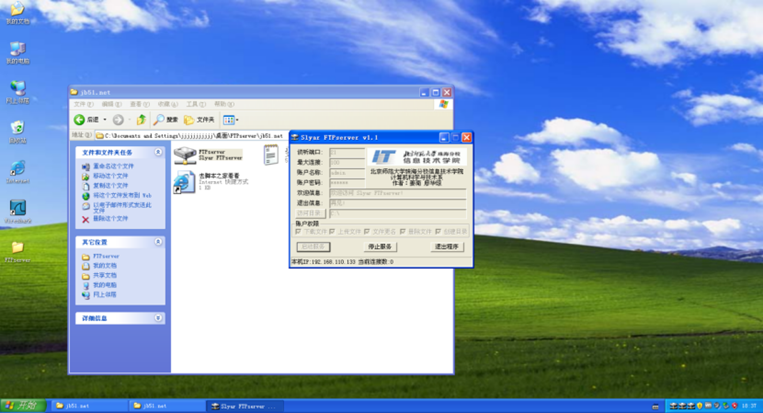The image size is (763, 413).
Task: Go up one folder level
Action: 141,120
